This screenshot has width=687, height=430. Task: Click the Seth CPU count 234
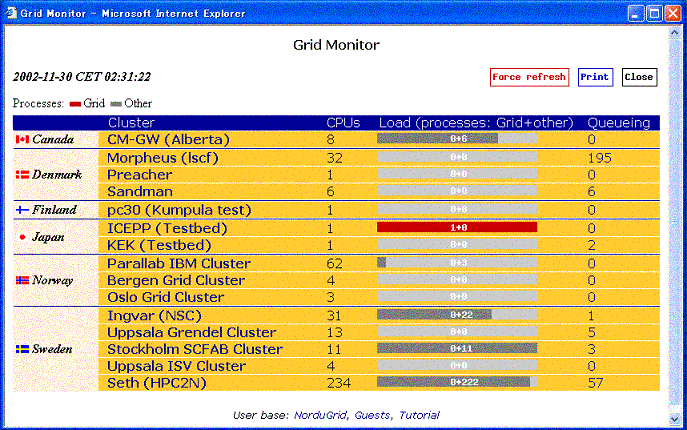pos(339,383)
